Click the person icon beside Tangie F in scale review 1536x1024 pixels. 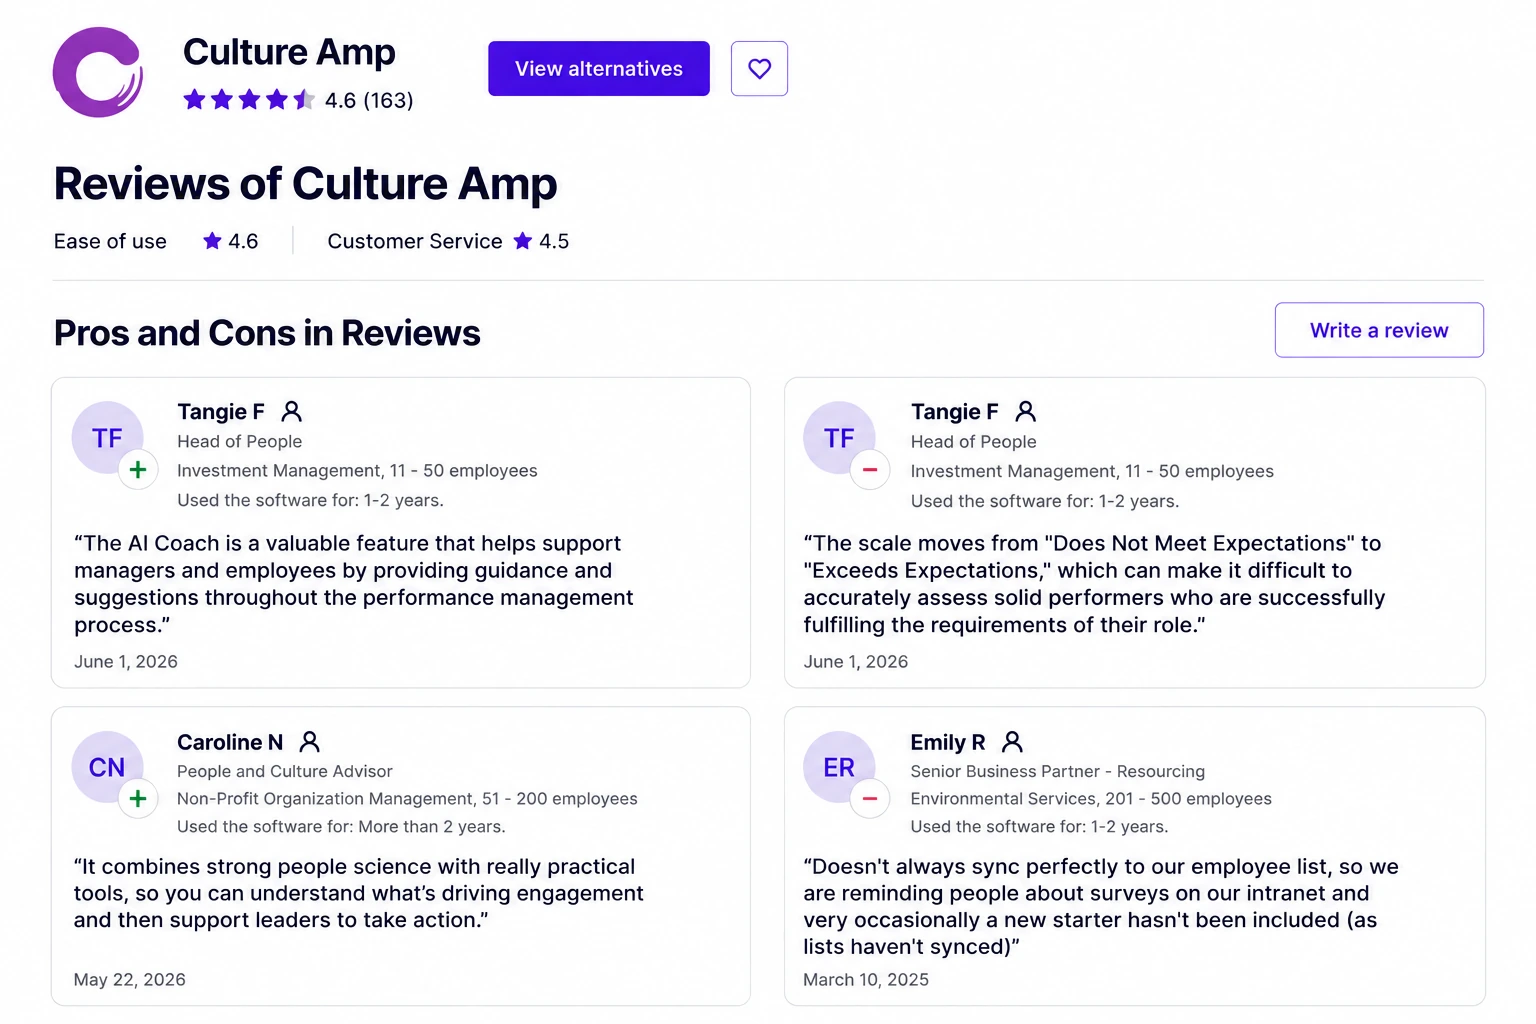point(1025,411)
